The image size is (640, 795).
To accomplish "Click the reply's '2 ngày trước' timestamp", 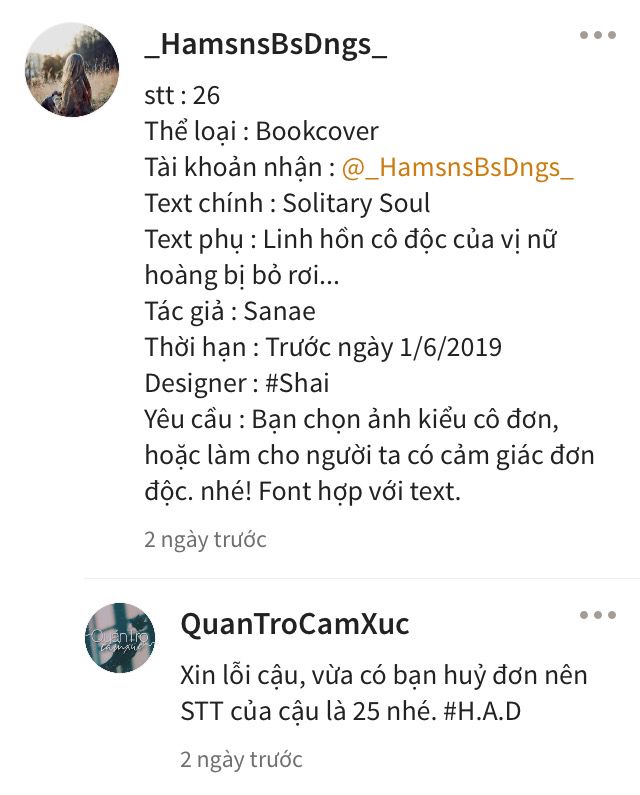I will (x=241, y=760).
